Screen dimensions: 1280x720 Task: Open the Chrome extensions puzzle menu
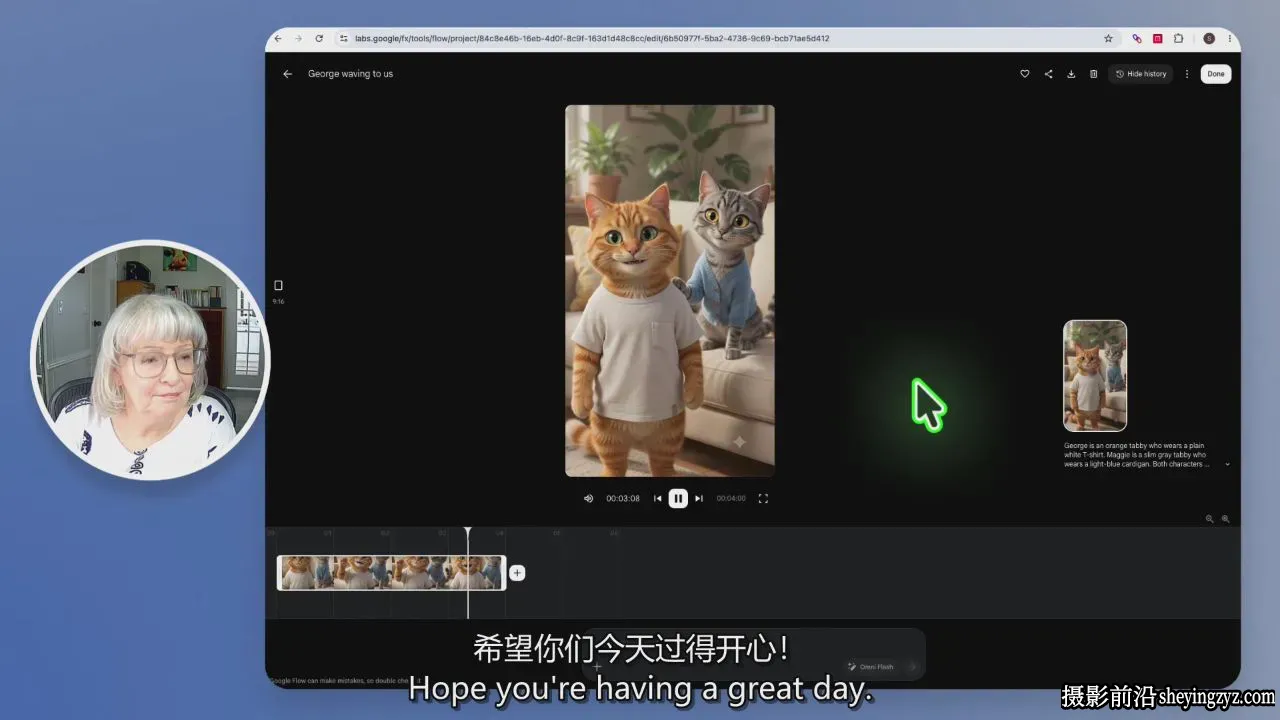click(x=1178, y=39)
